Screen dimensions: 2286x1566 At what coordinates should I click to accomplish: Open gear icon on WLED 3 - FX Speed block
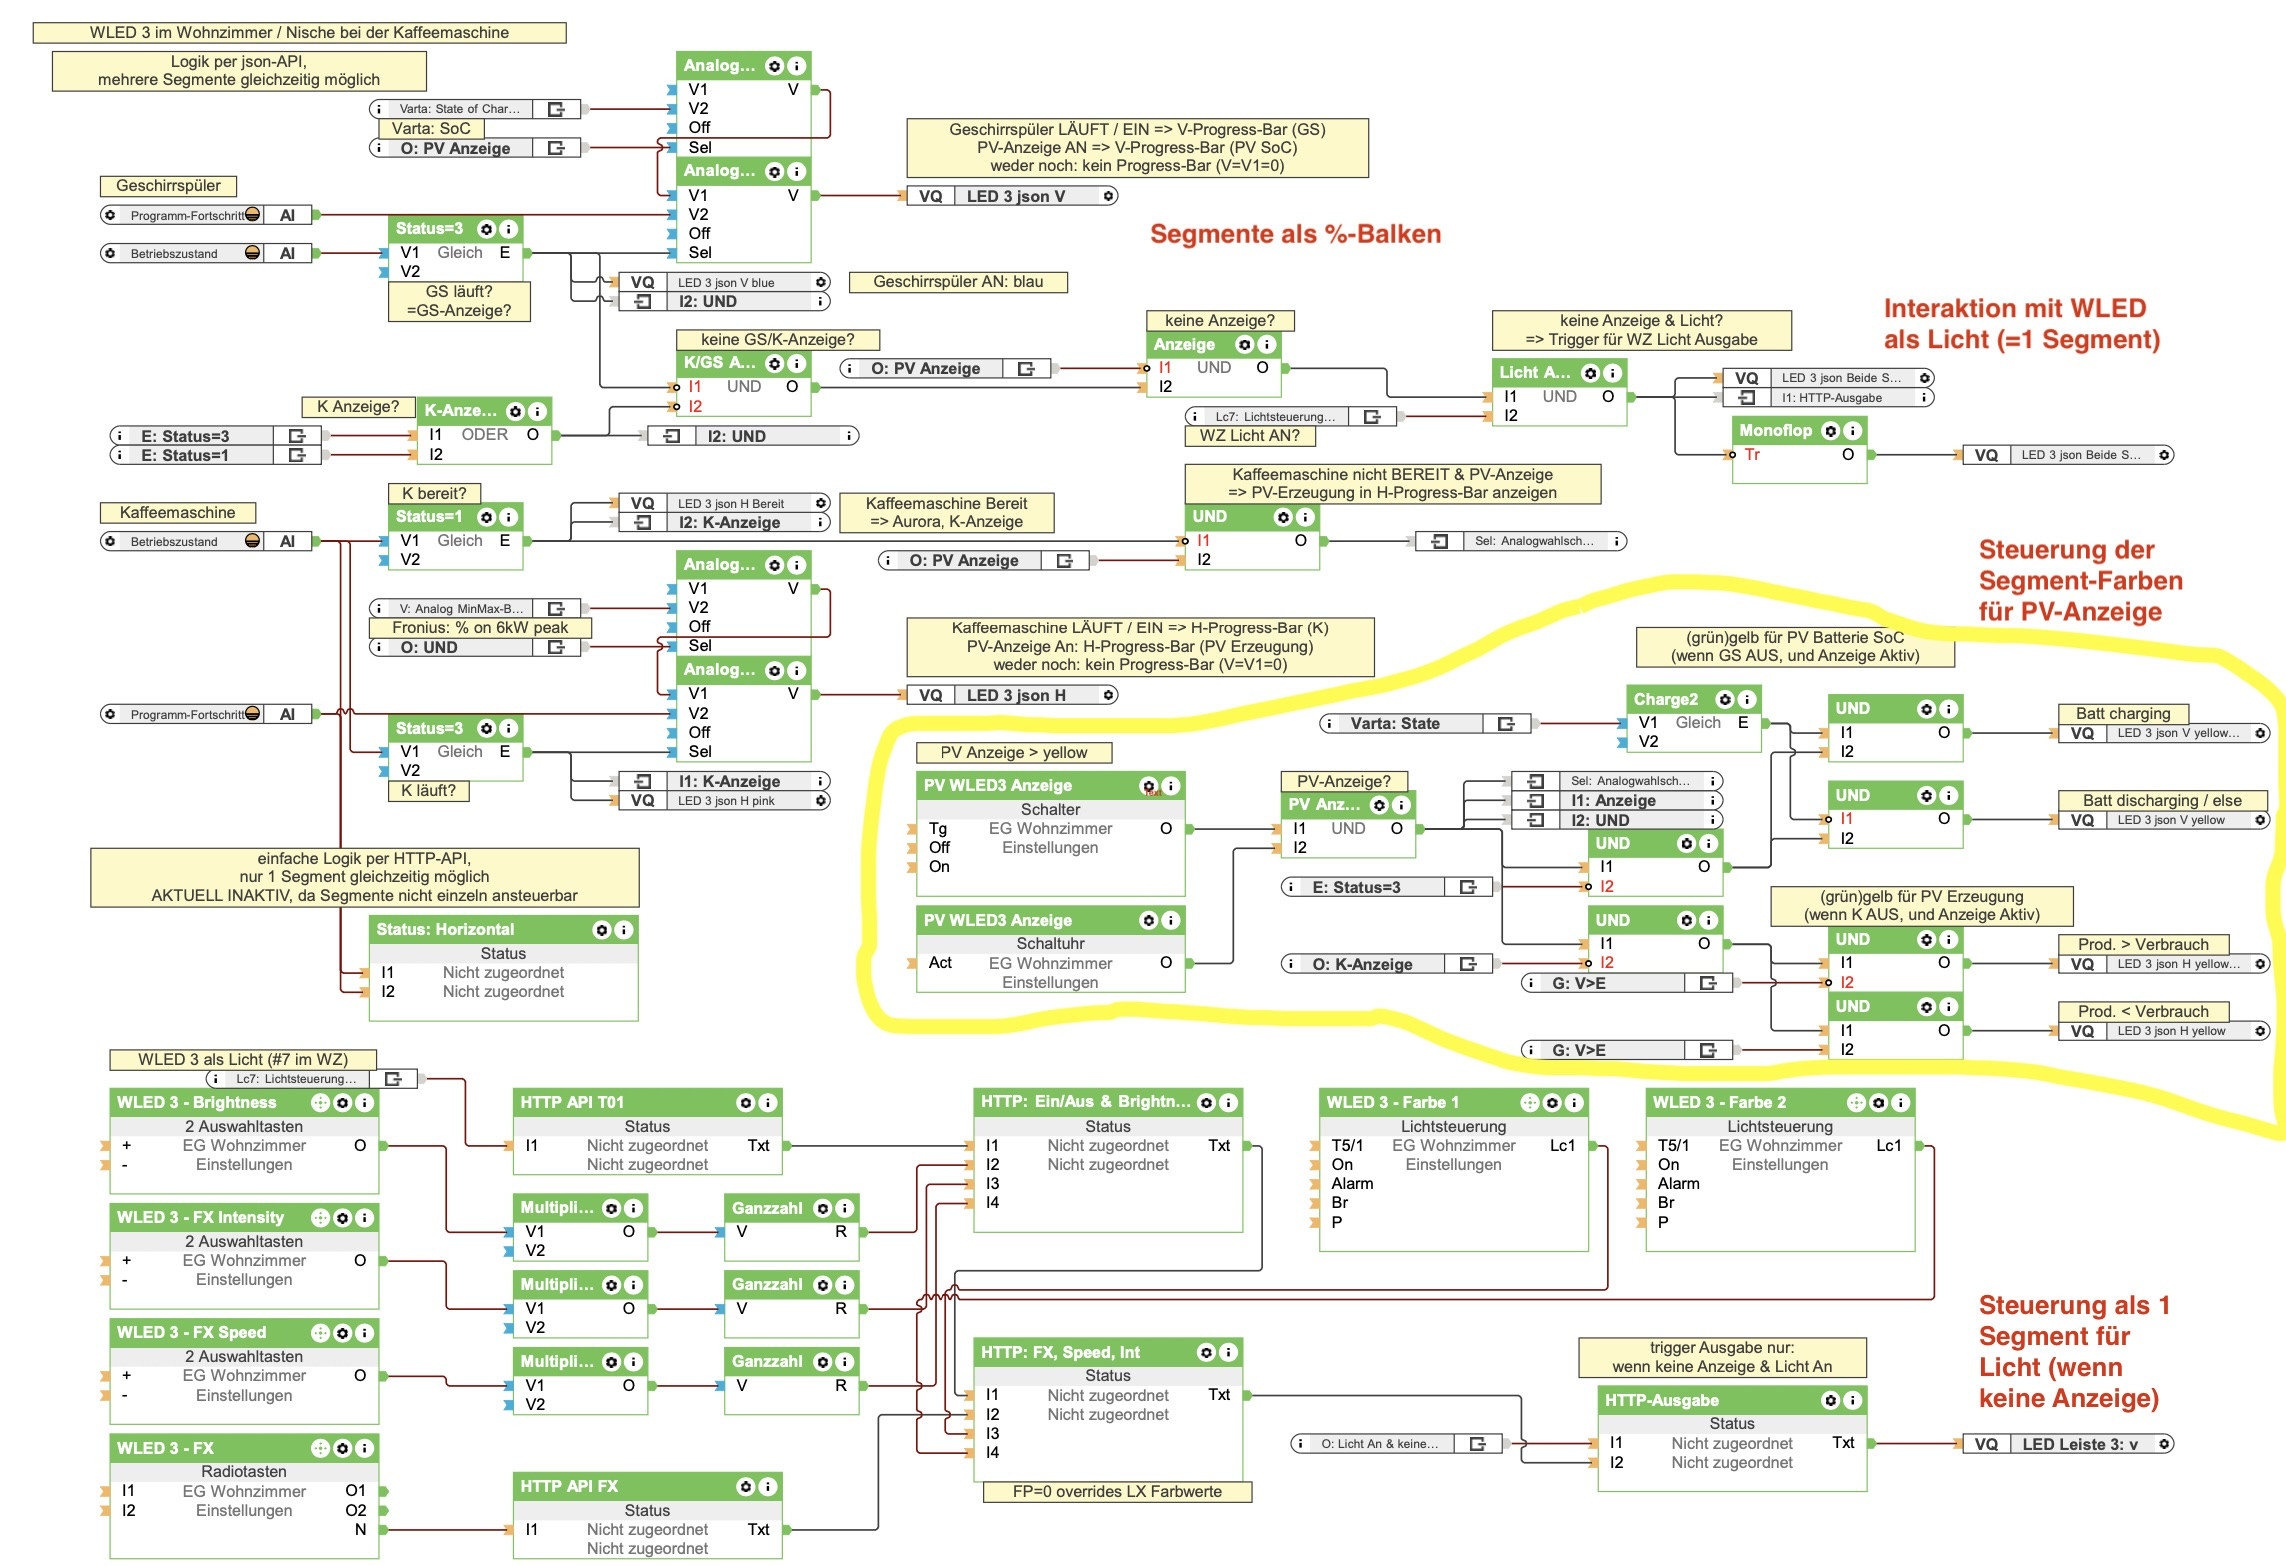342,1333
